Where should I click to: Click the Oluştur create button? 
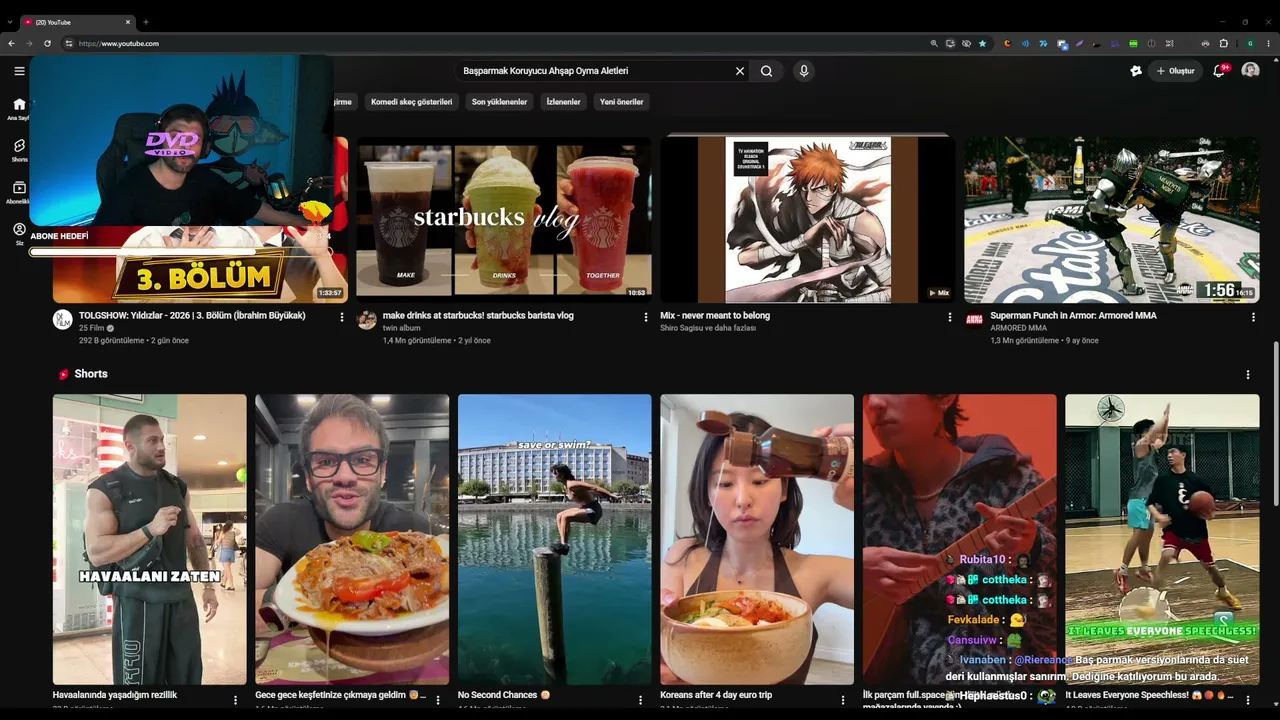(x=1175, y=71)
